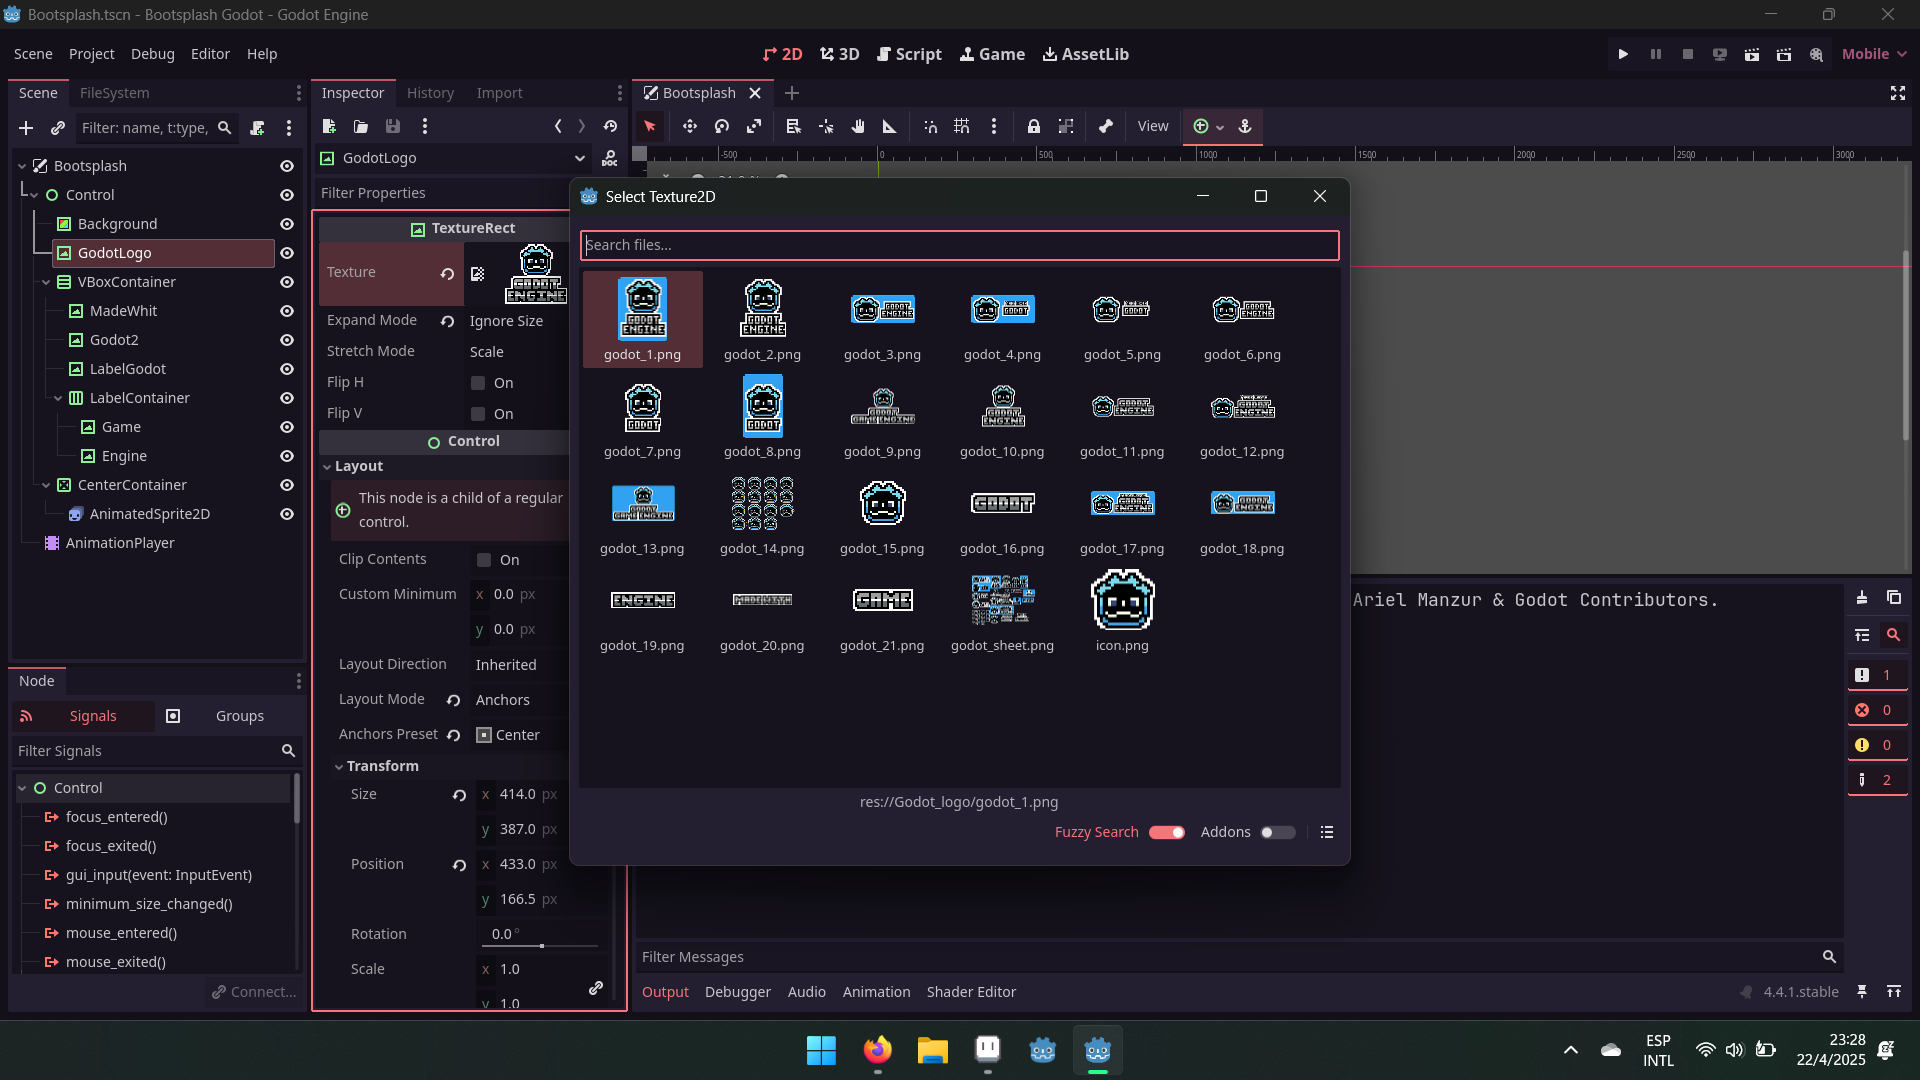Click the Select Mode arrow tool
The image size is (1920, 1080).
pyautogui.click(x=650, y=126)
